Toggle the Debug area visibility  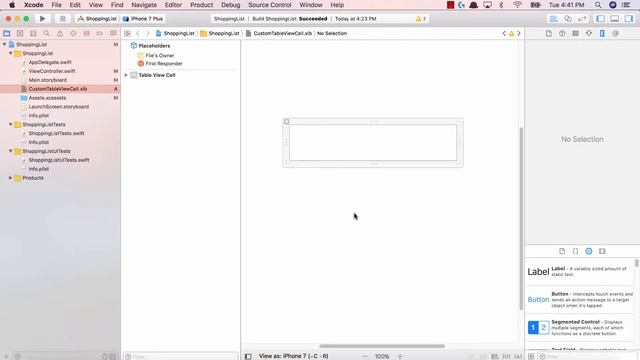(x=614, y=19)
